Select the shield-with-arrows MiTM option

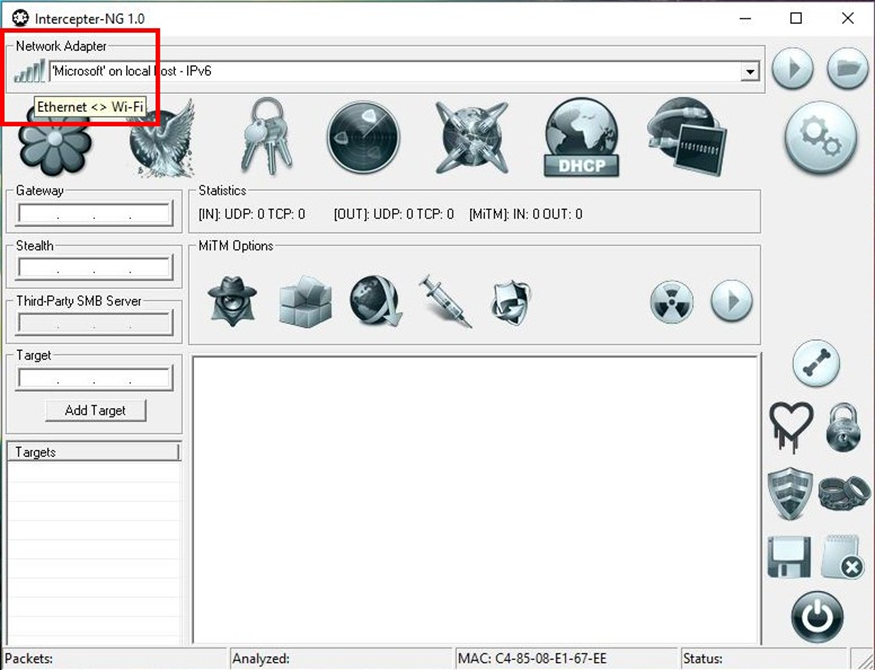click(x=511, y=302)
